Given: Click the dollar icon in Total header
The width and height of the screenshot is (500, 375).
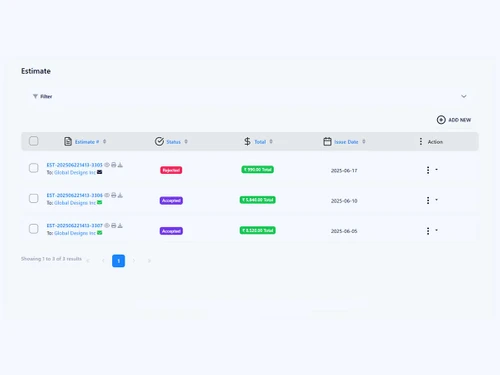Looking at the screenshot, I should pos(247,141).
